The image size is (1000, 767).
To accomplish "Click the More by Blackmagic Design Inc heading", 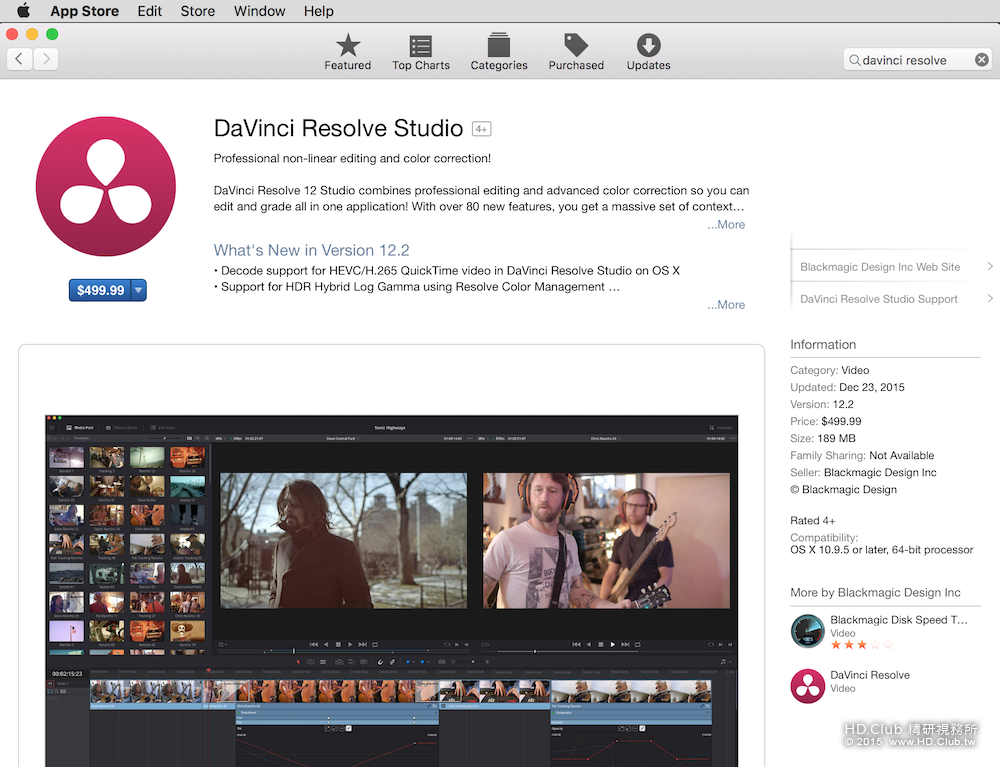I will 875,592.
